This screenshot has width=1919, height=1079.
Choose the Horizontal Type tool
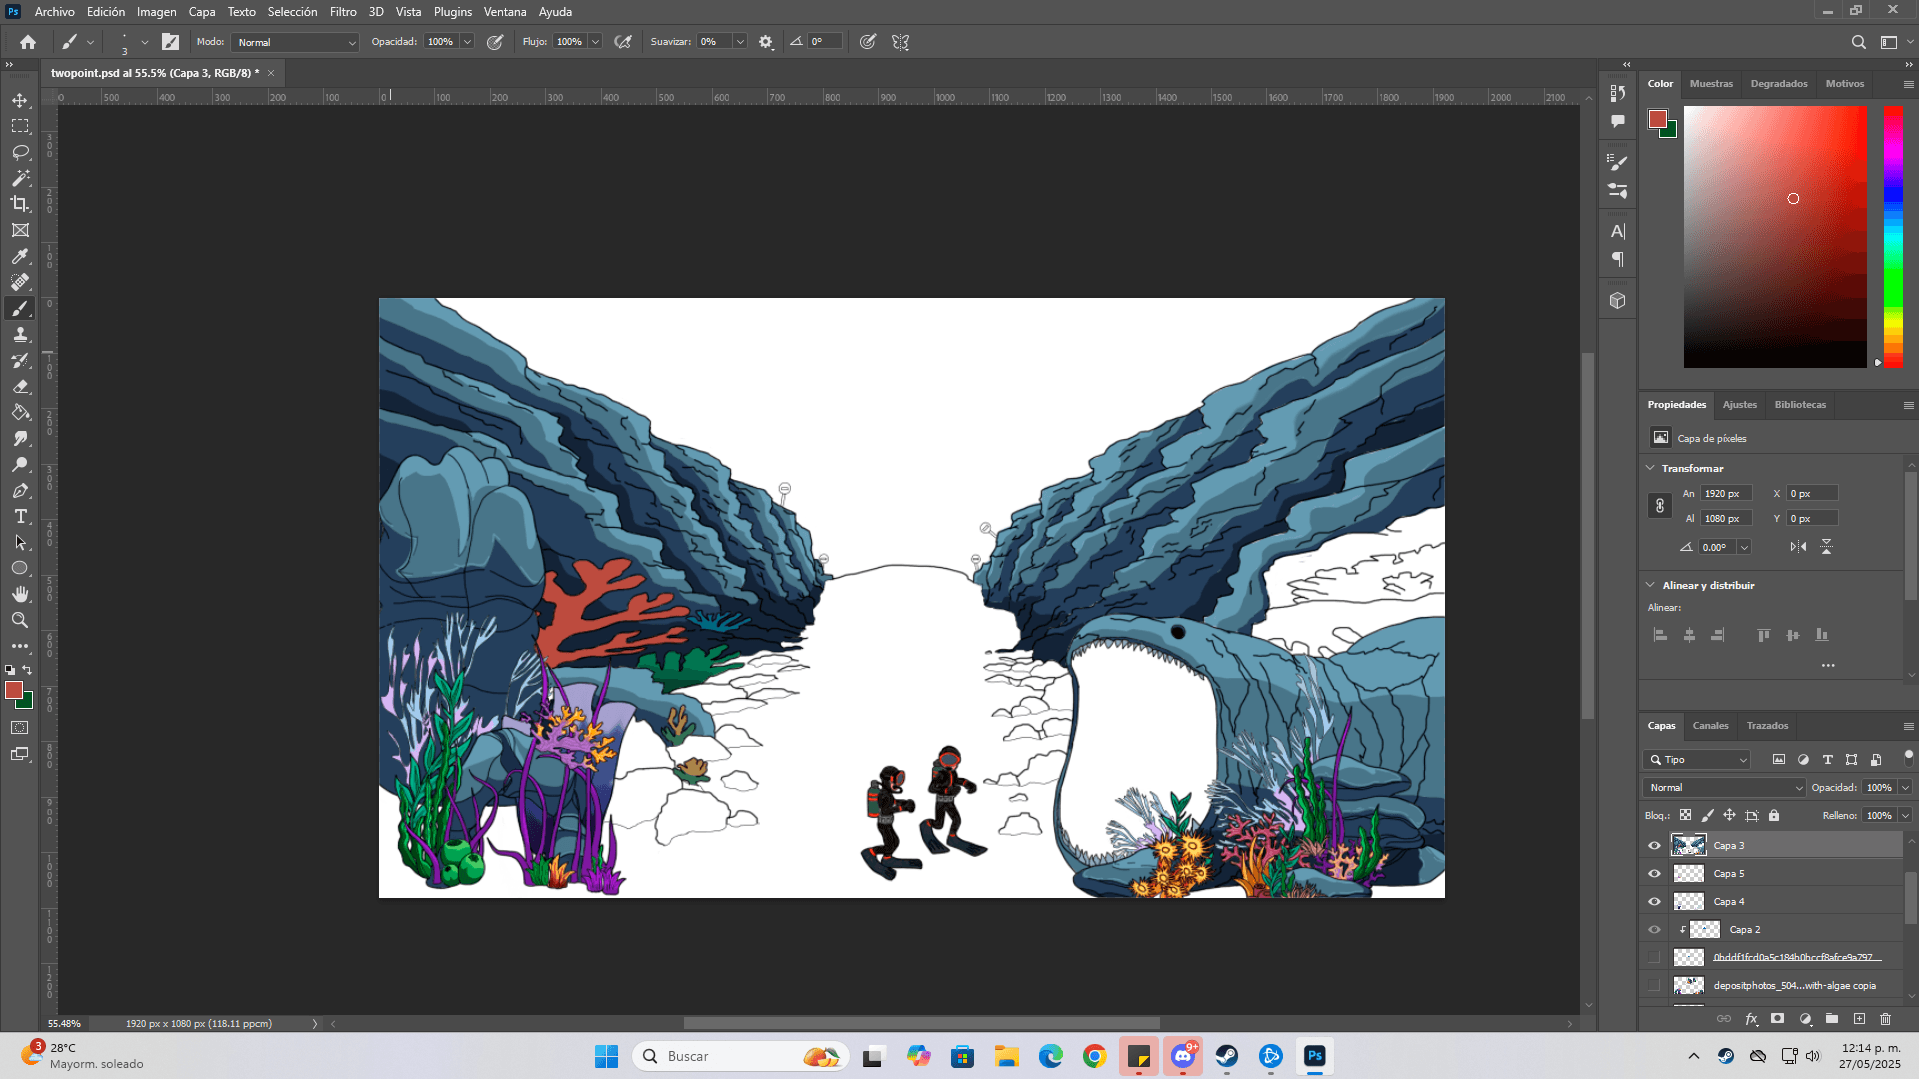pos(20,517)
